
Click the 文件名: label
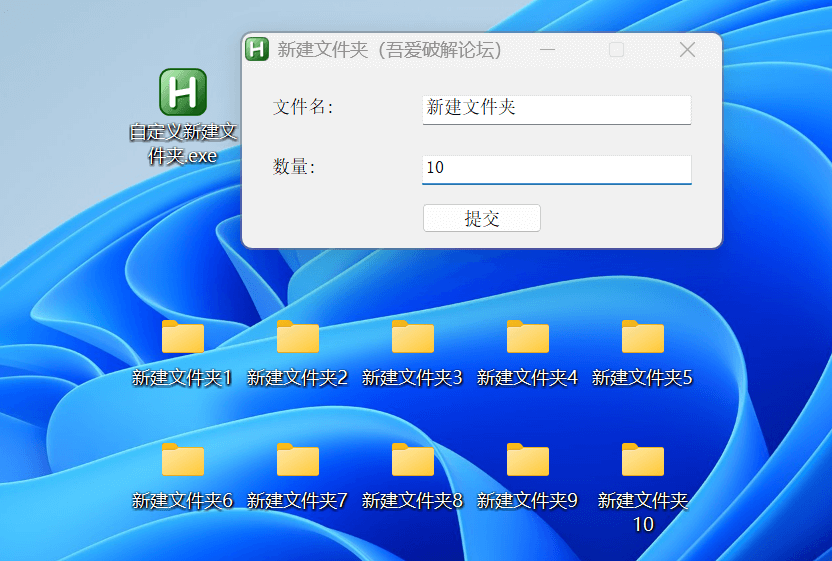(x=304, y=107)
